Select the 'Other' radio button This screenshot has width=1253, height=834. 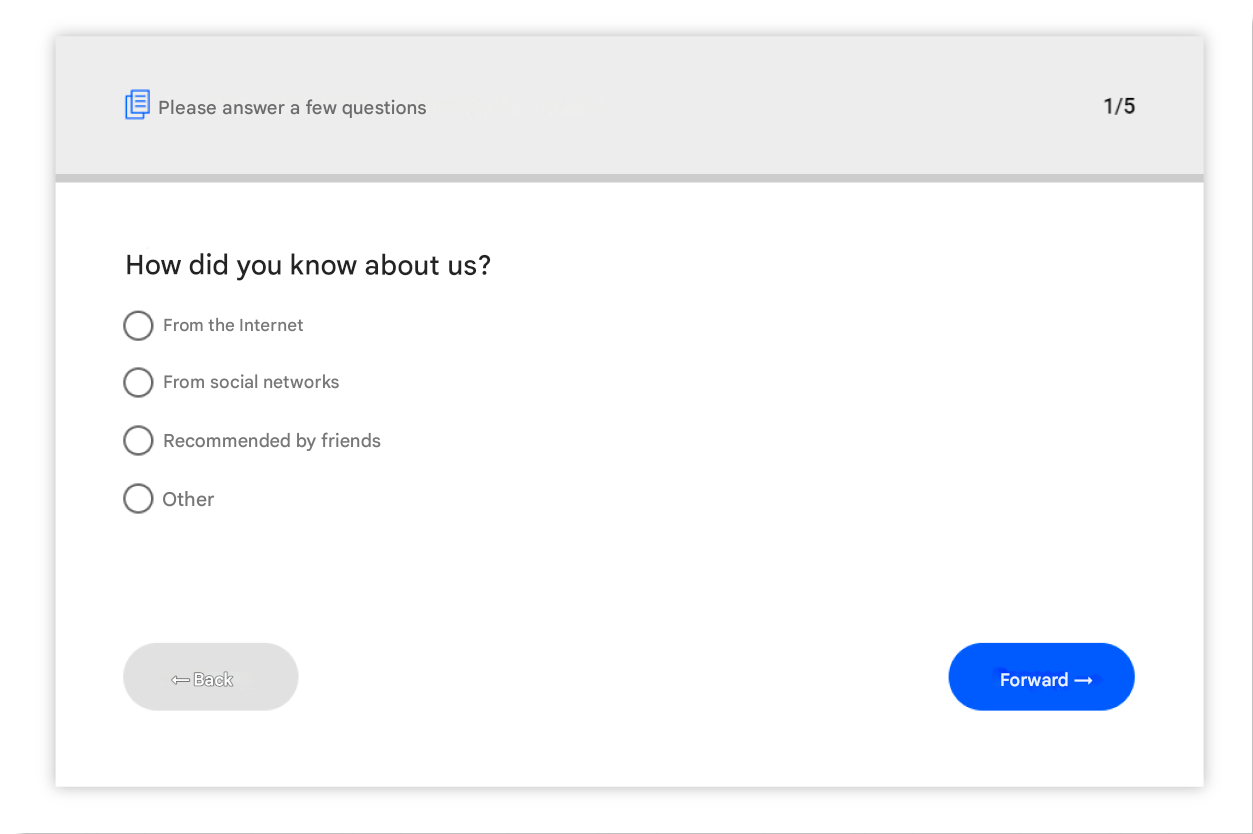tap(138, 499)
